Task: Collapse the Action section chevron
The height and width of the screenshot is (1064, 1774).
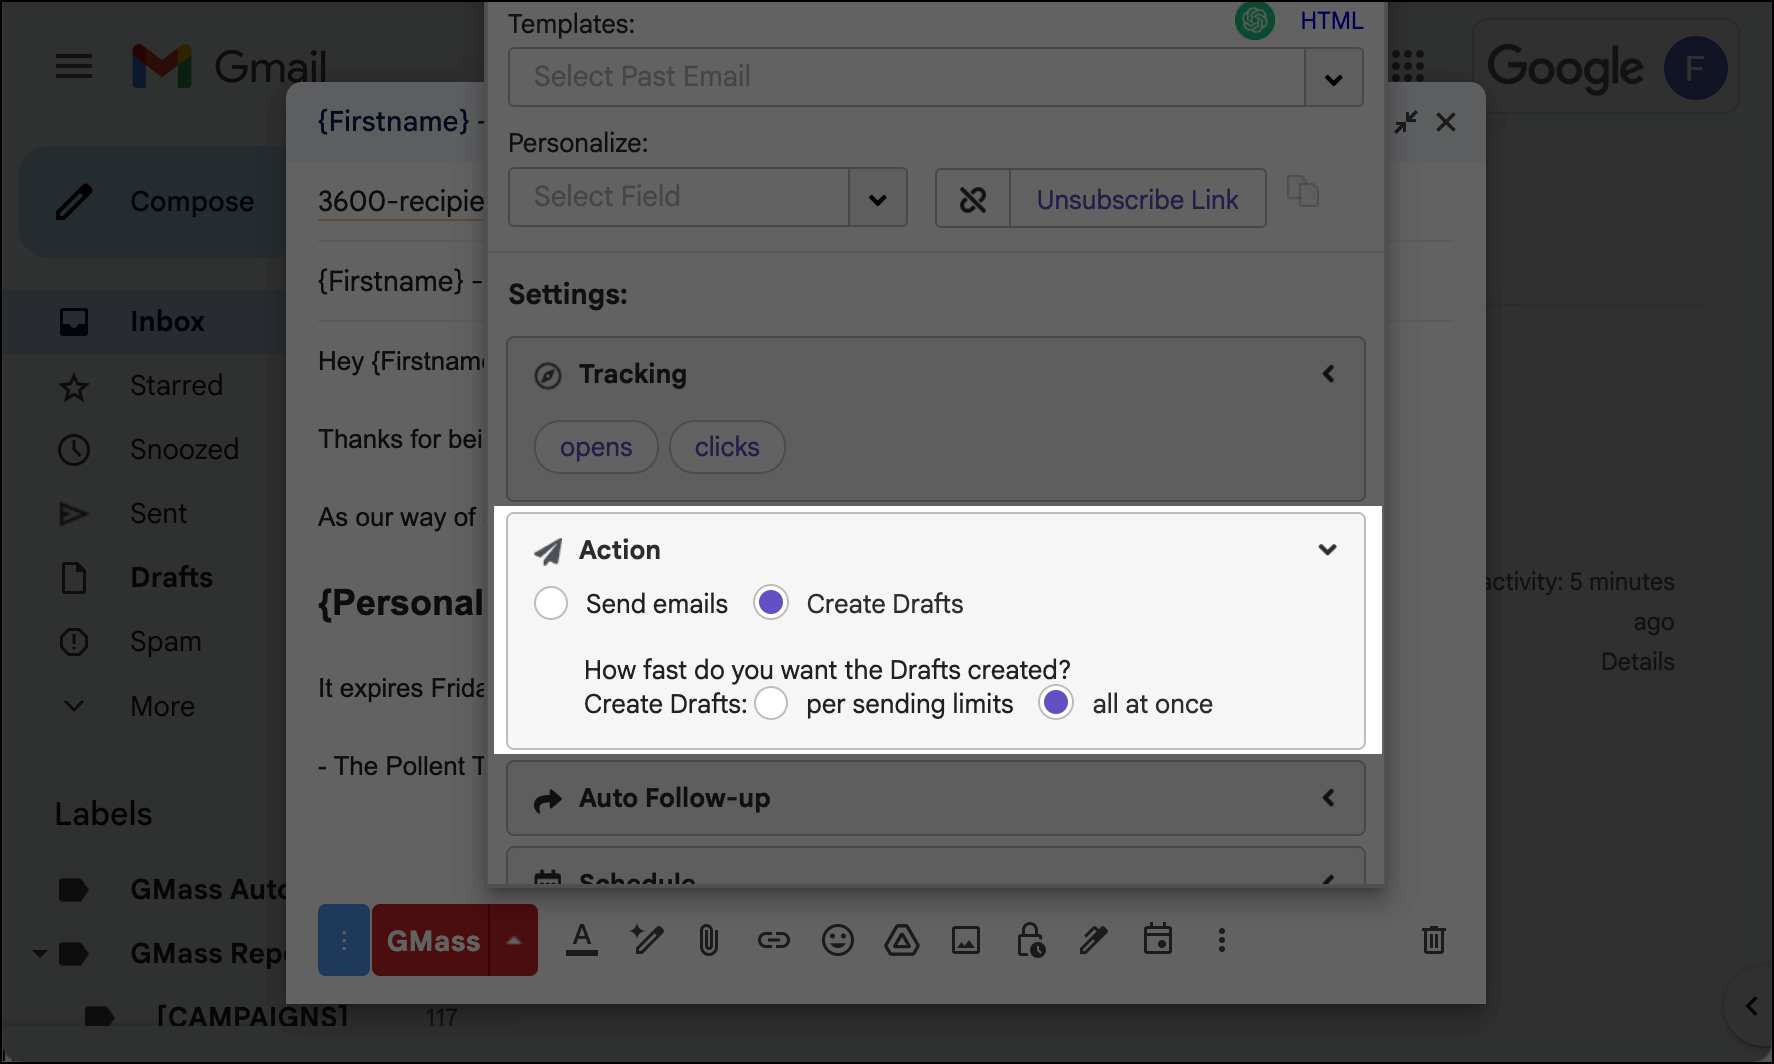Action: click(x=1328, y=550)
